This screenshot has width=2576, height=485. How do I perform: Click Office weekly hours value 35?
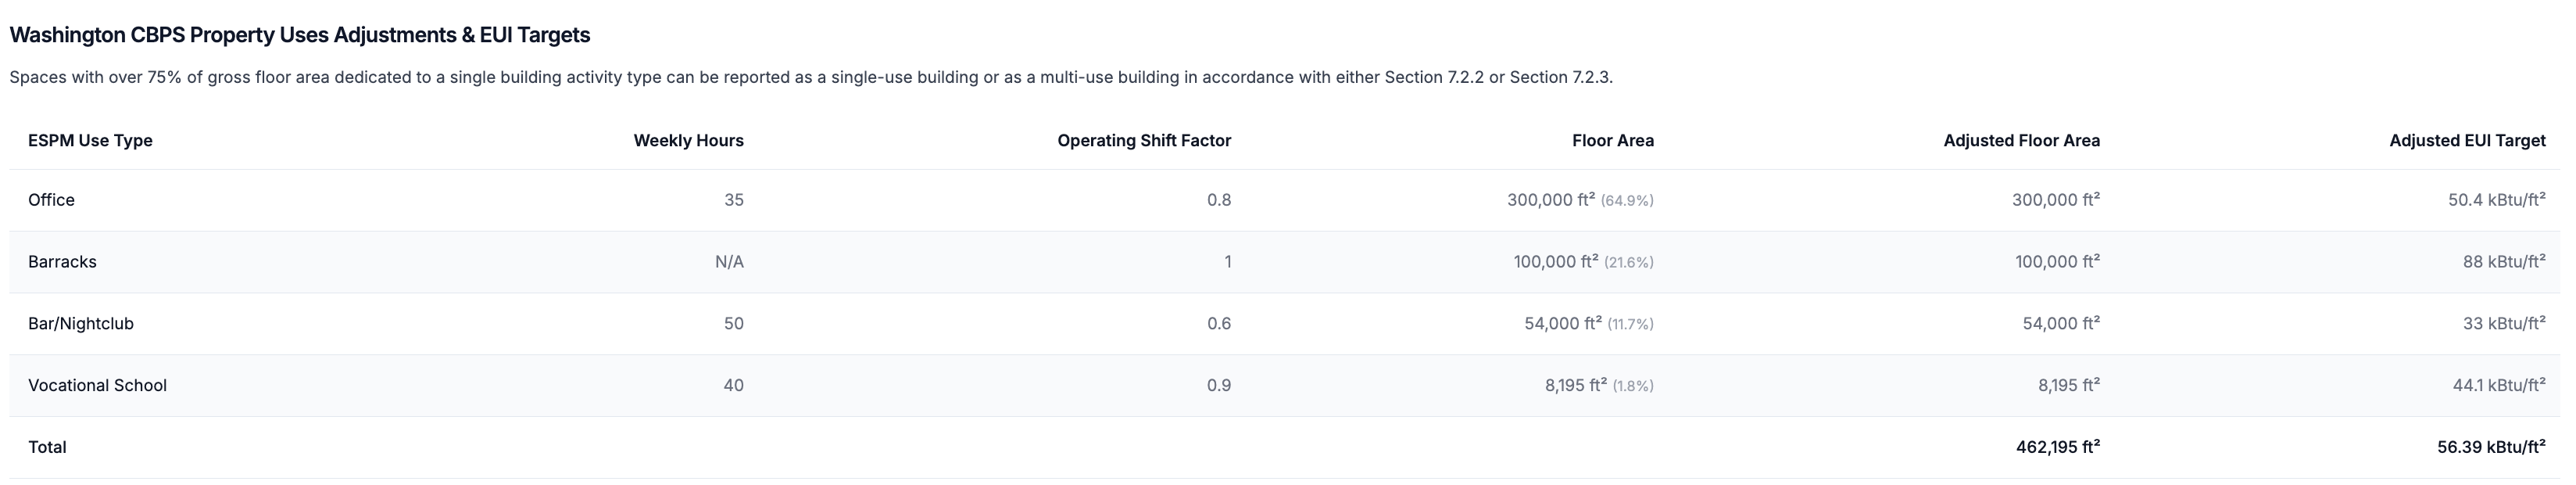pos(734,200)
